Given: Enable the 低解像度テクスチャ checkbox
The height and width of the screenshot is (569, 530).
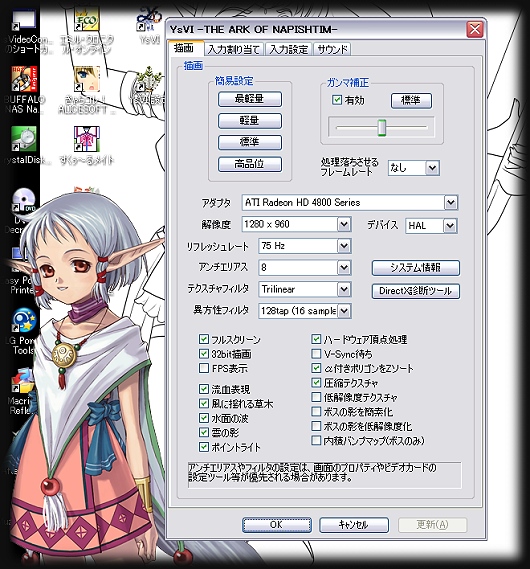Looking at the screenshot, I should 316,397.
